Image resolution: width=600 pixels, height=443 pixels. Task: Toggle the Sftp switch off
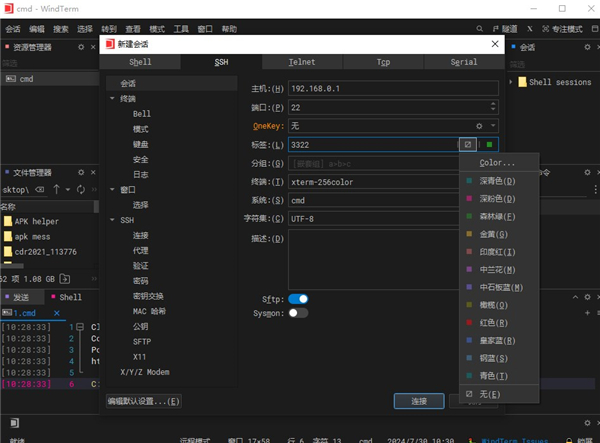click(298, 298)
